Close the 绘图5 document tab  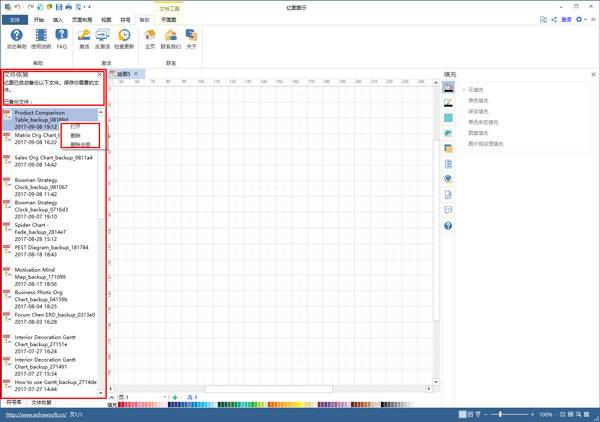click(135, 73)
